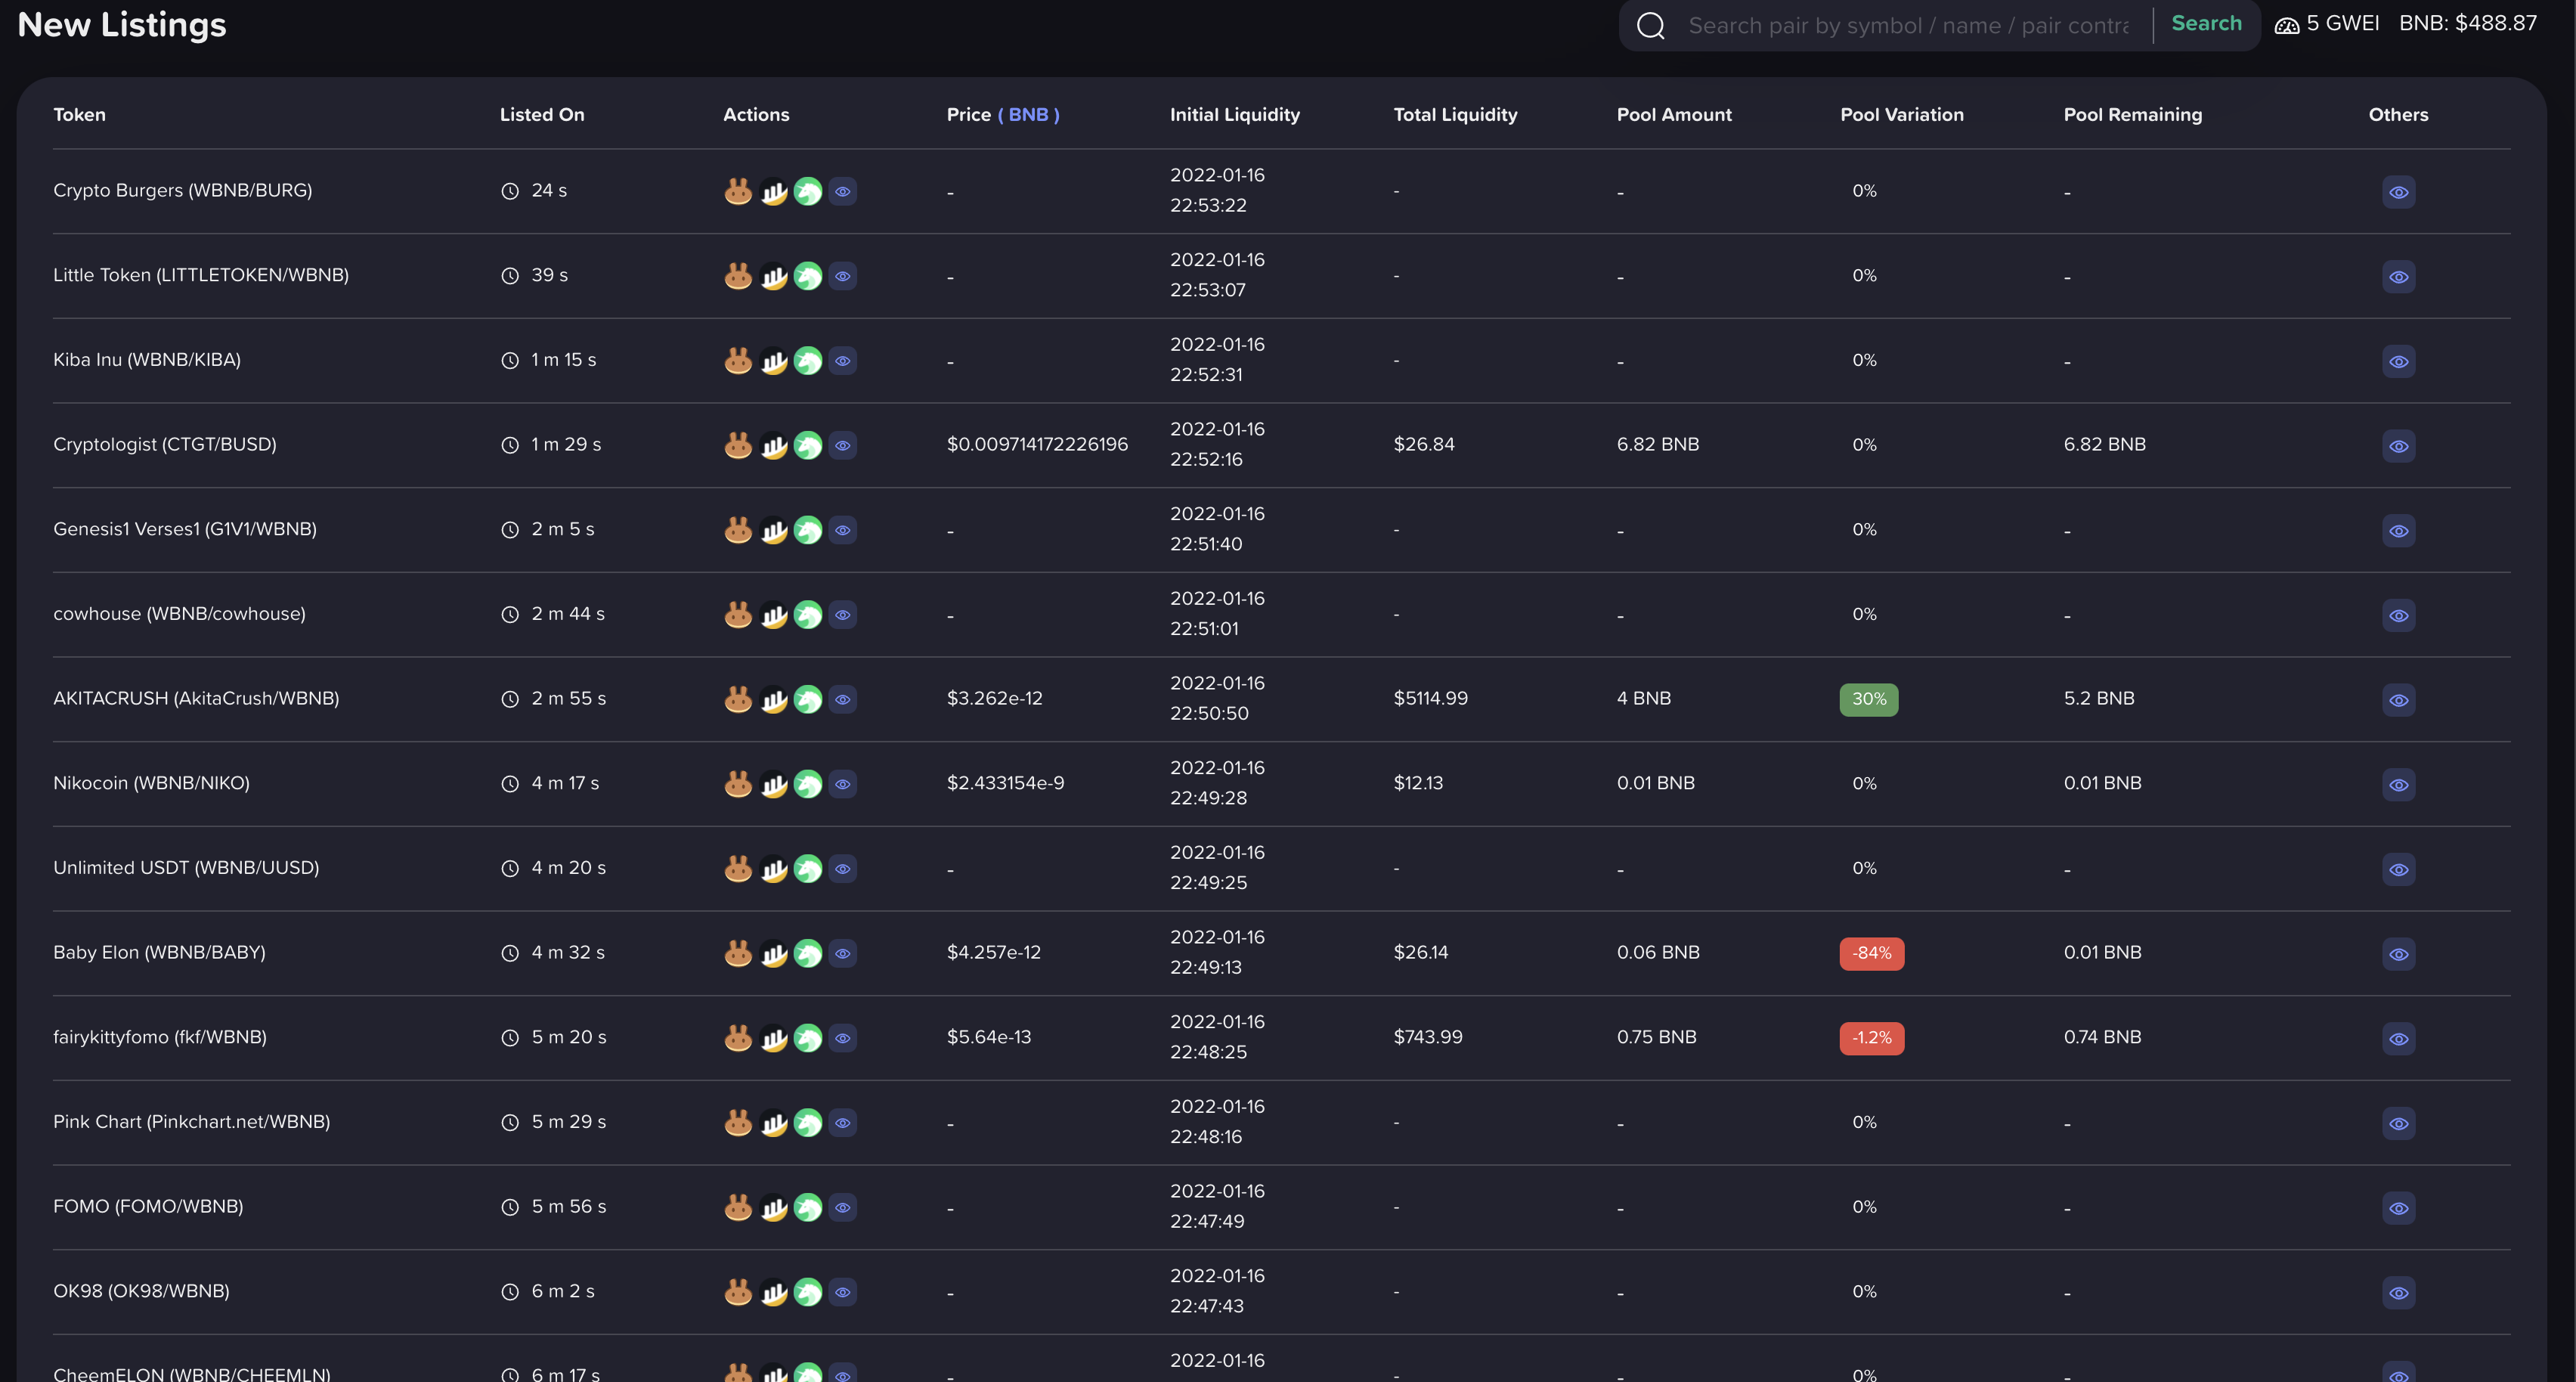
Task: Toggle Actions eye icon for AKITACRUSH row
Action: click(843, 699)
